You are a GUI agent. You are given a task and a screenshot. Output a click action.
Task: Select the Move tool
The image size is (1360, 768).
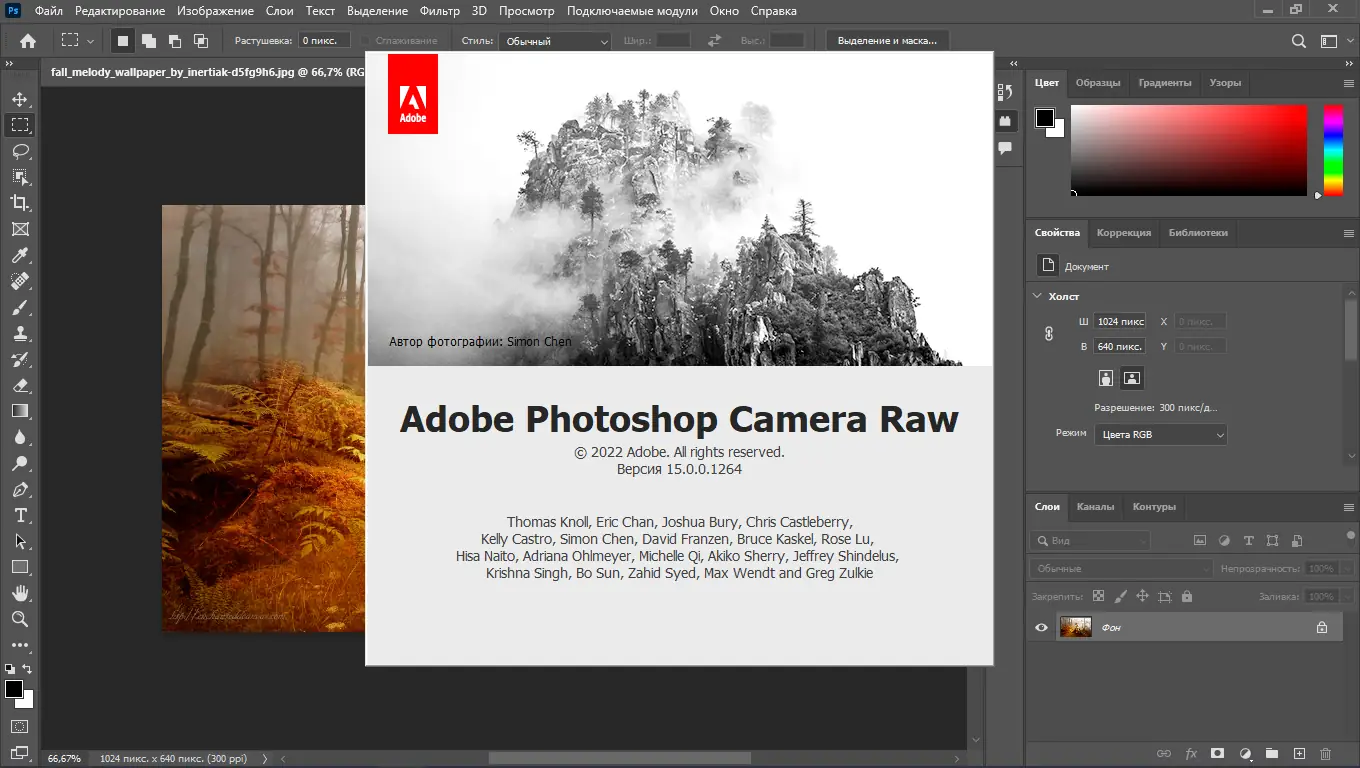(19, 99)
